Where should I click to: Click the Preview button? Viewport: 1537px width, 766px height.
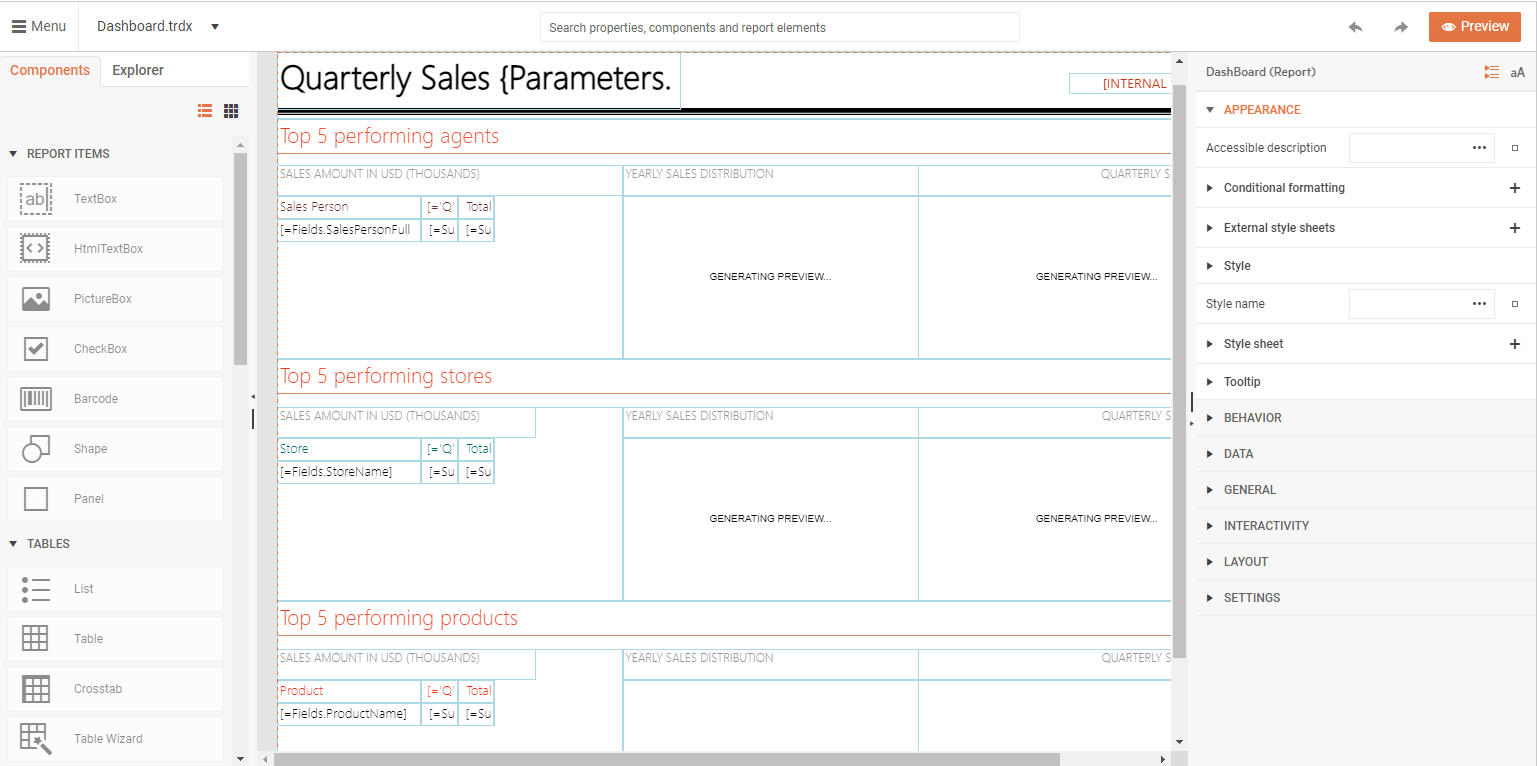click(1475, 27)
